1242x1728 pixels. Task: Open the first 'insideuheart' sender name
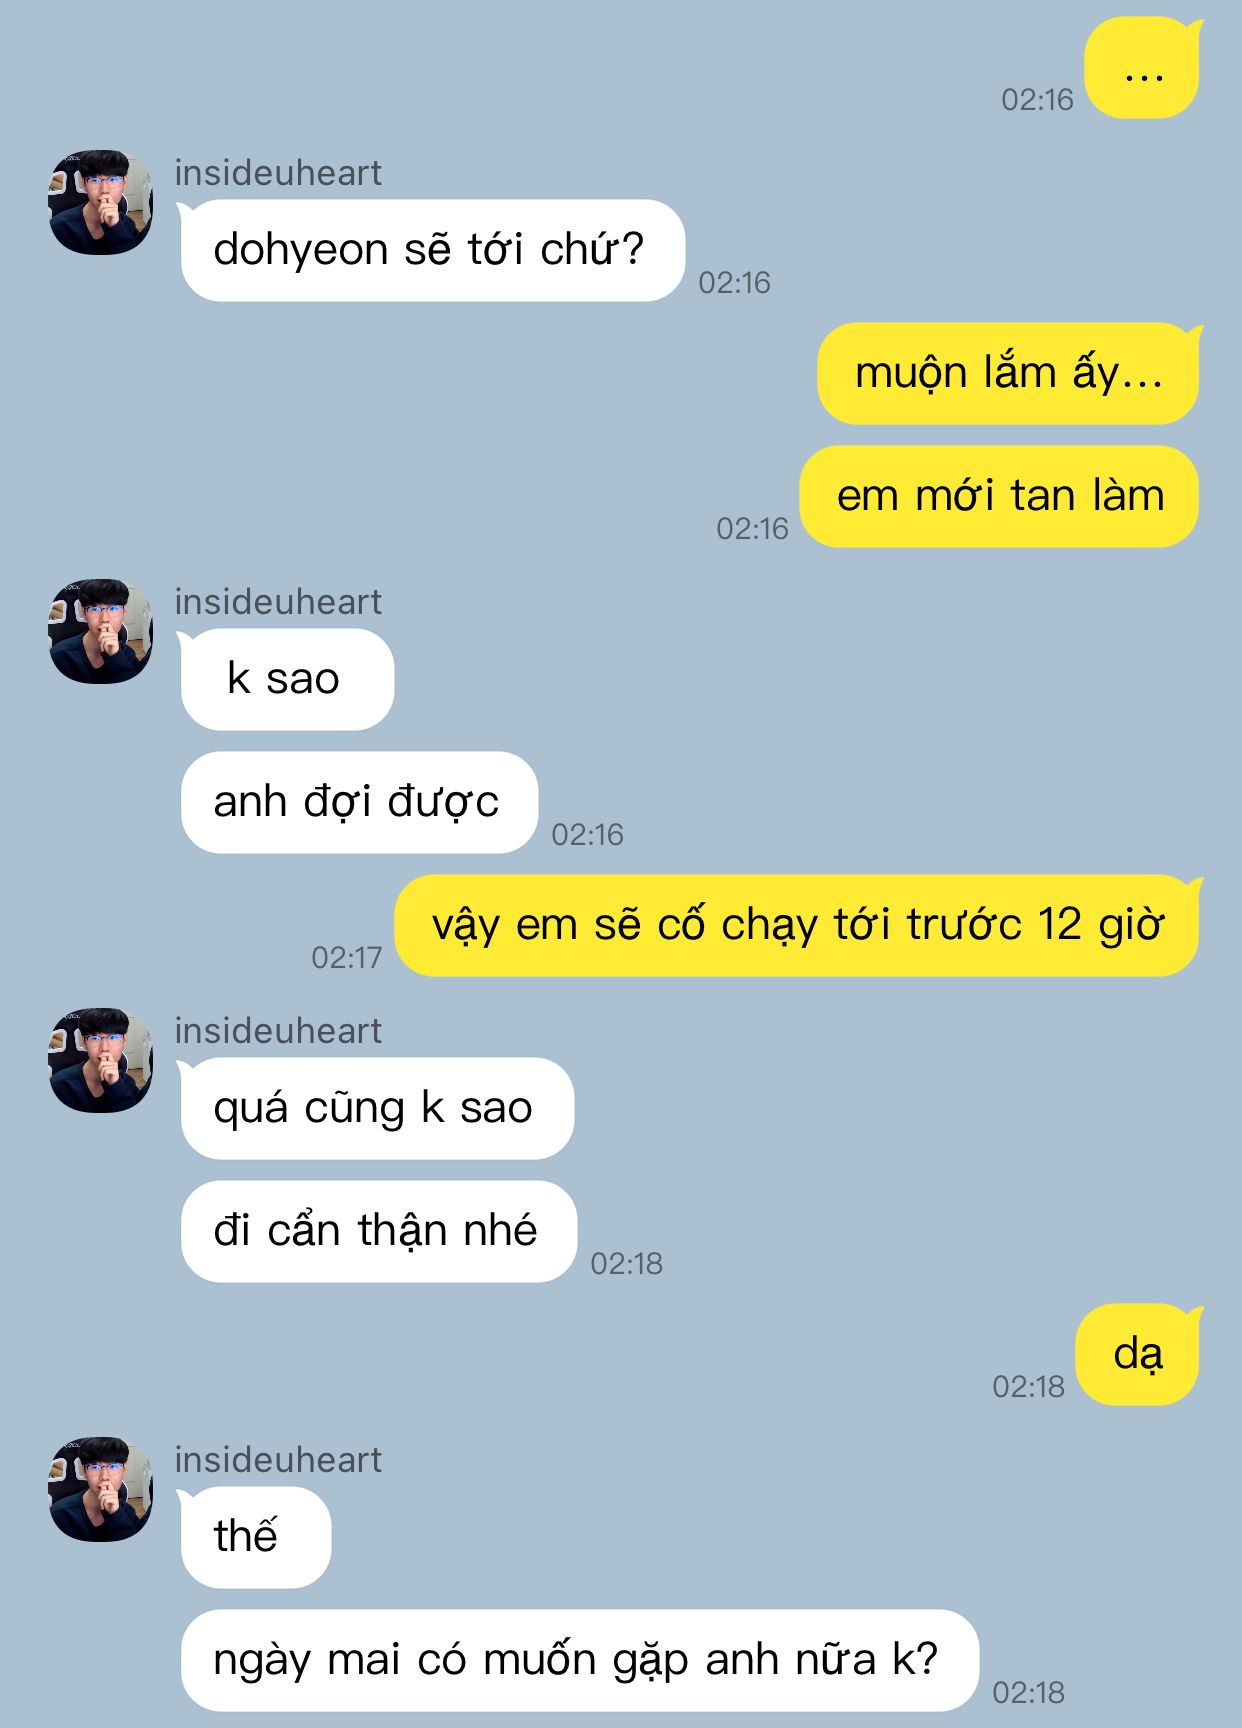278,173
